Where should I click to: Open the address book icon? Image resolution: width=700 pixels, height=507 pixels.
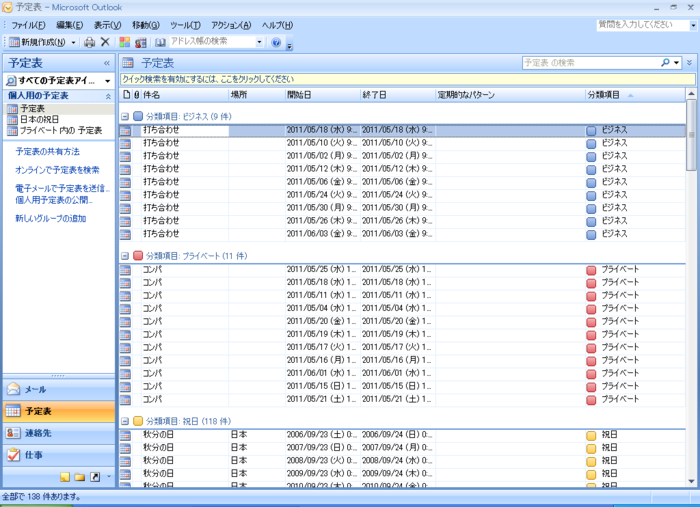tap(160, 42)
